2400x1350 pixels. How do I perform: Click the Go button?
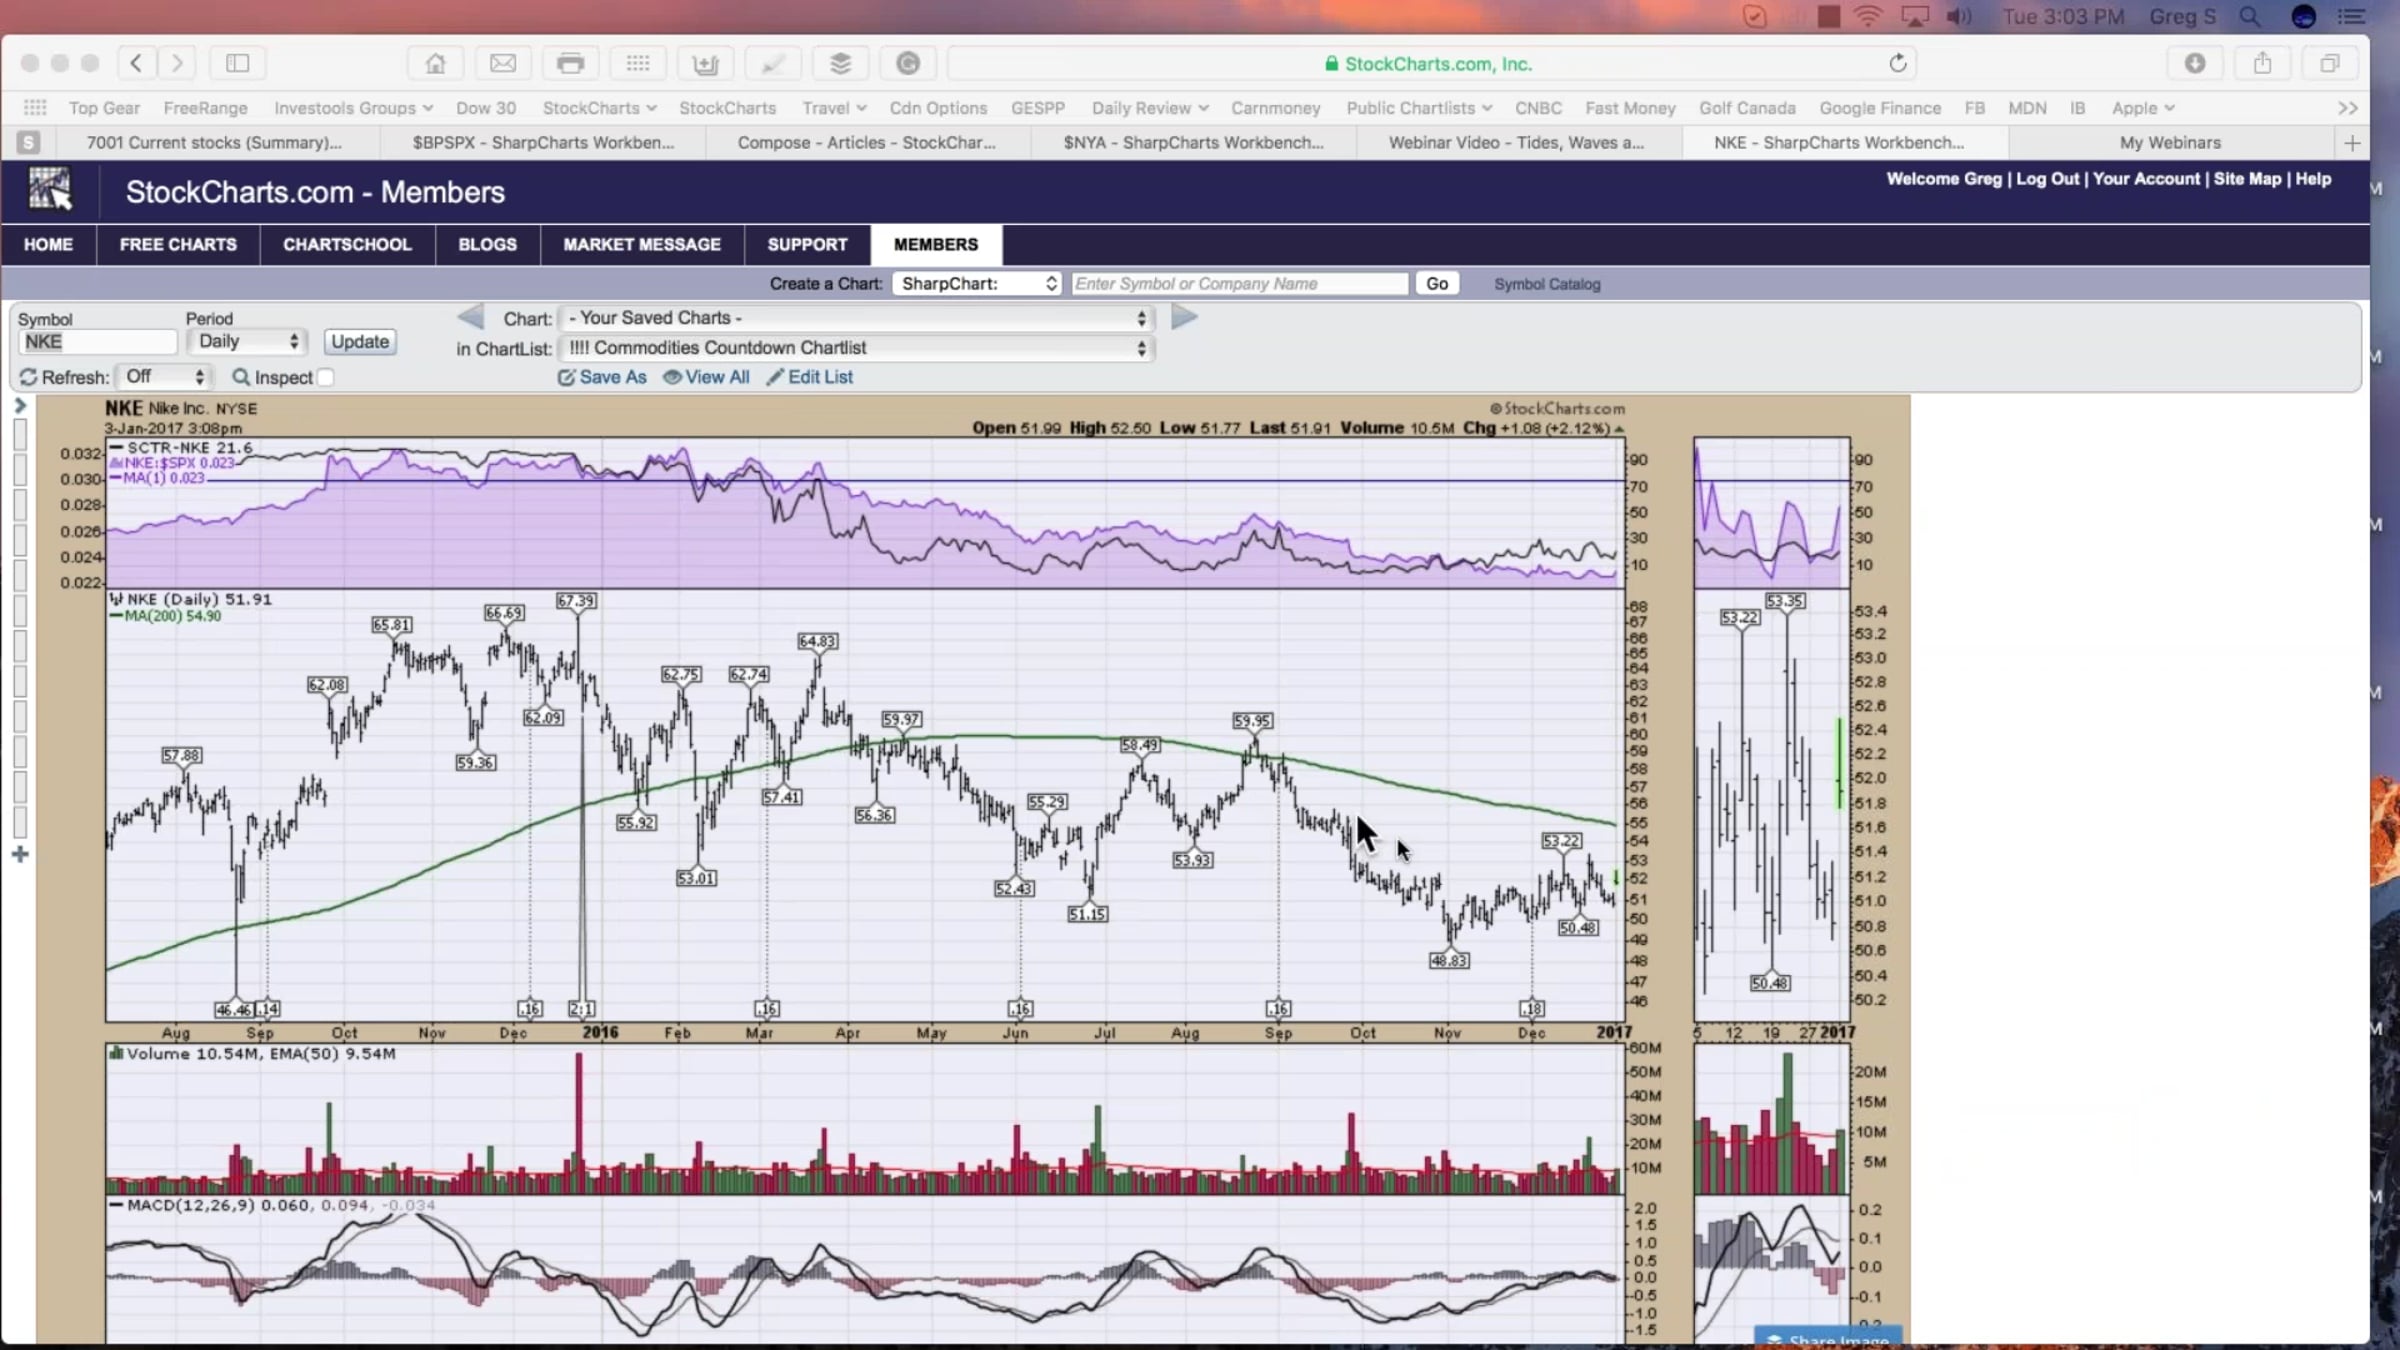[x=1437, y=284]
